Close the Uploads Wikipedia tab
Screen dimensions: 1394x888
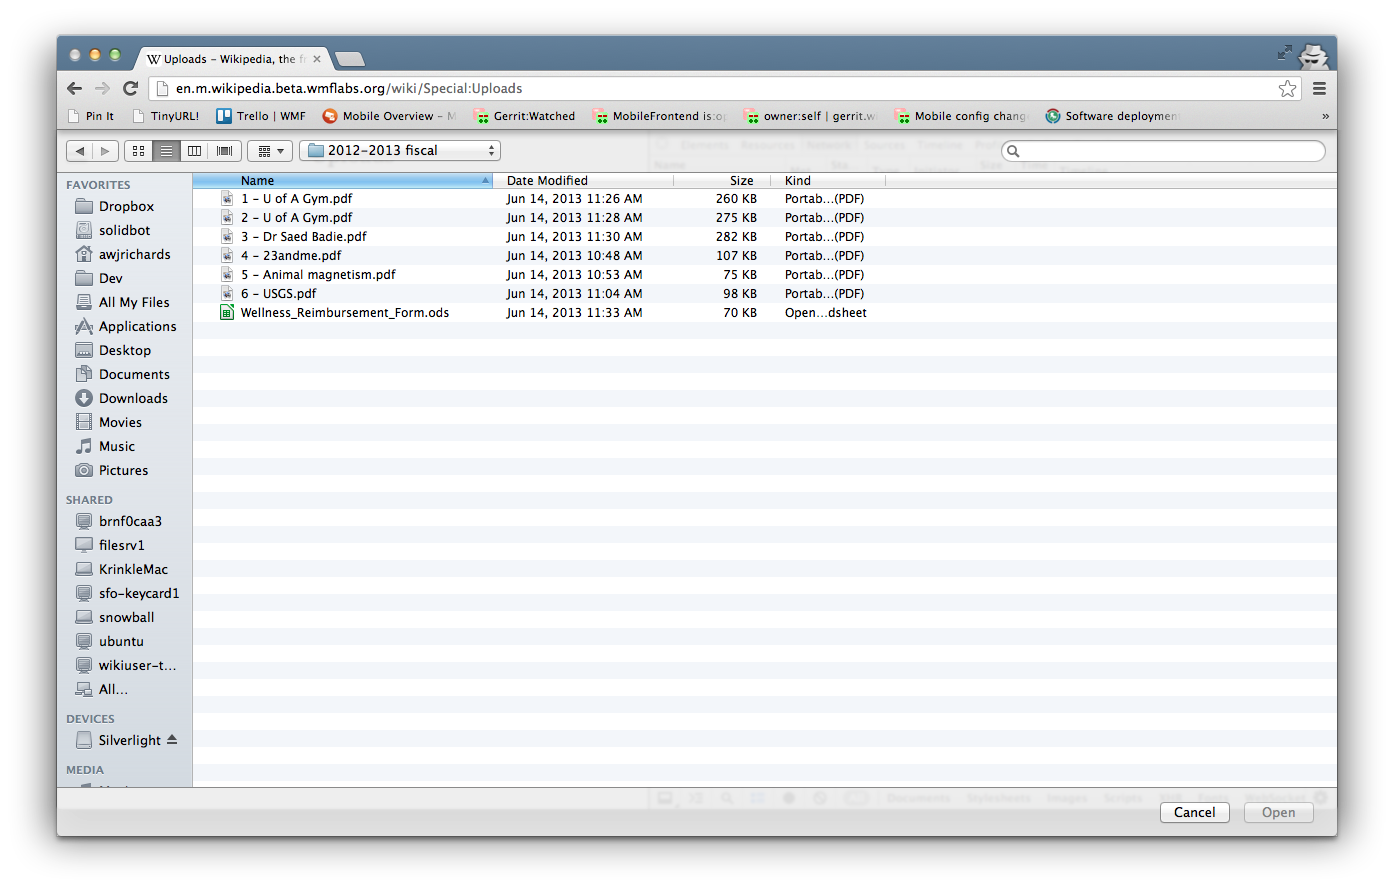[317, 59]
